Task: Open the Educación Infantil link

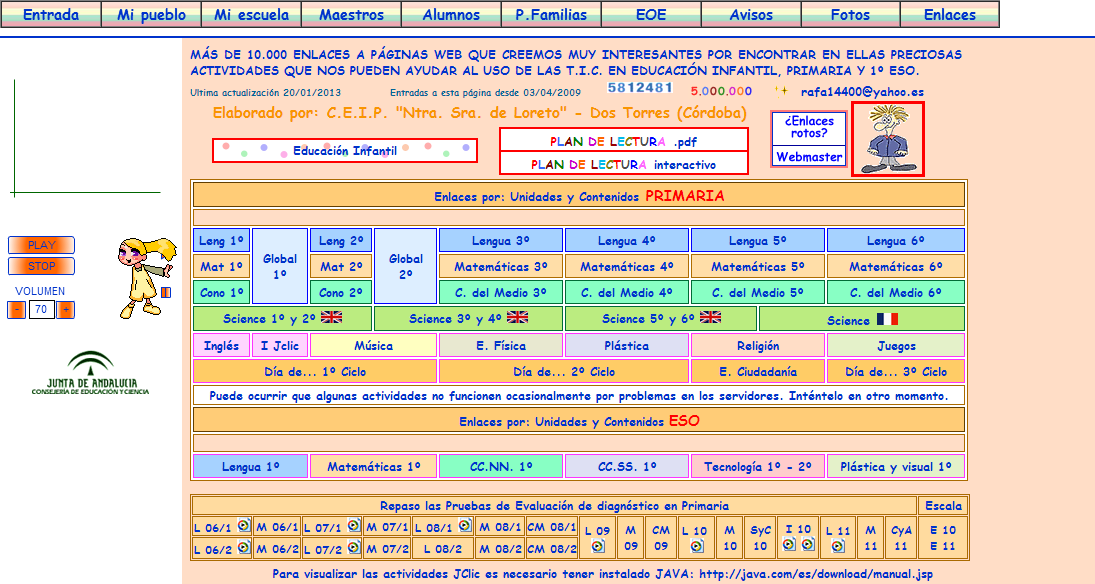Action: tap(345, 151)
